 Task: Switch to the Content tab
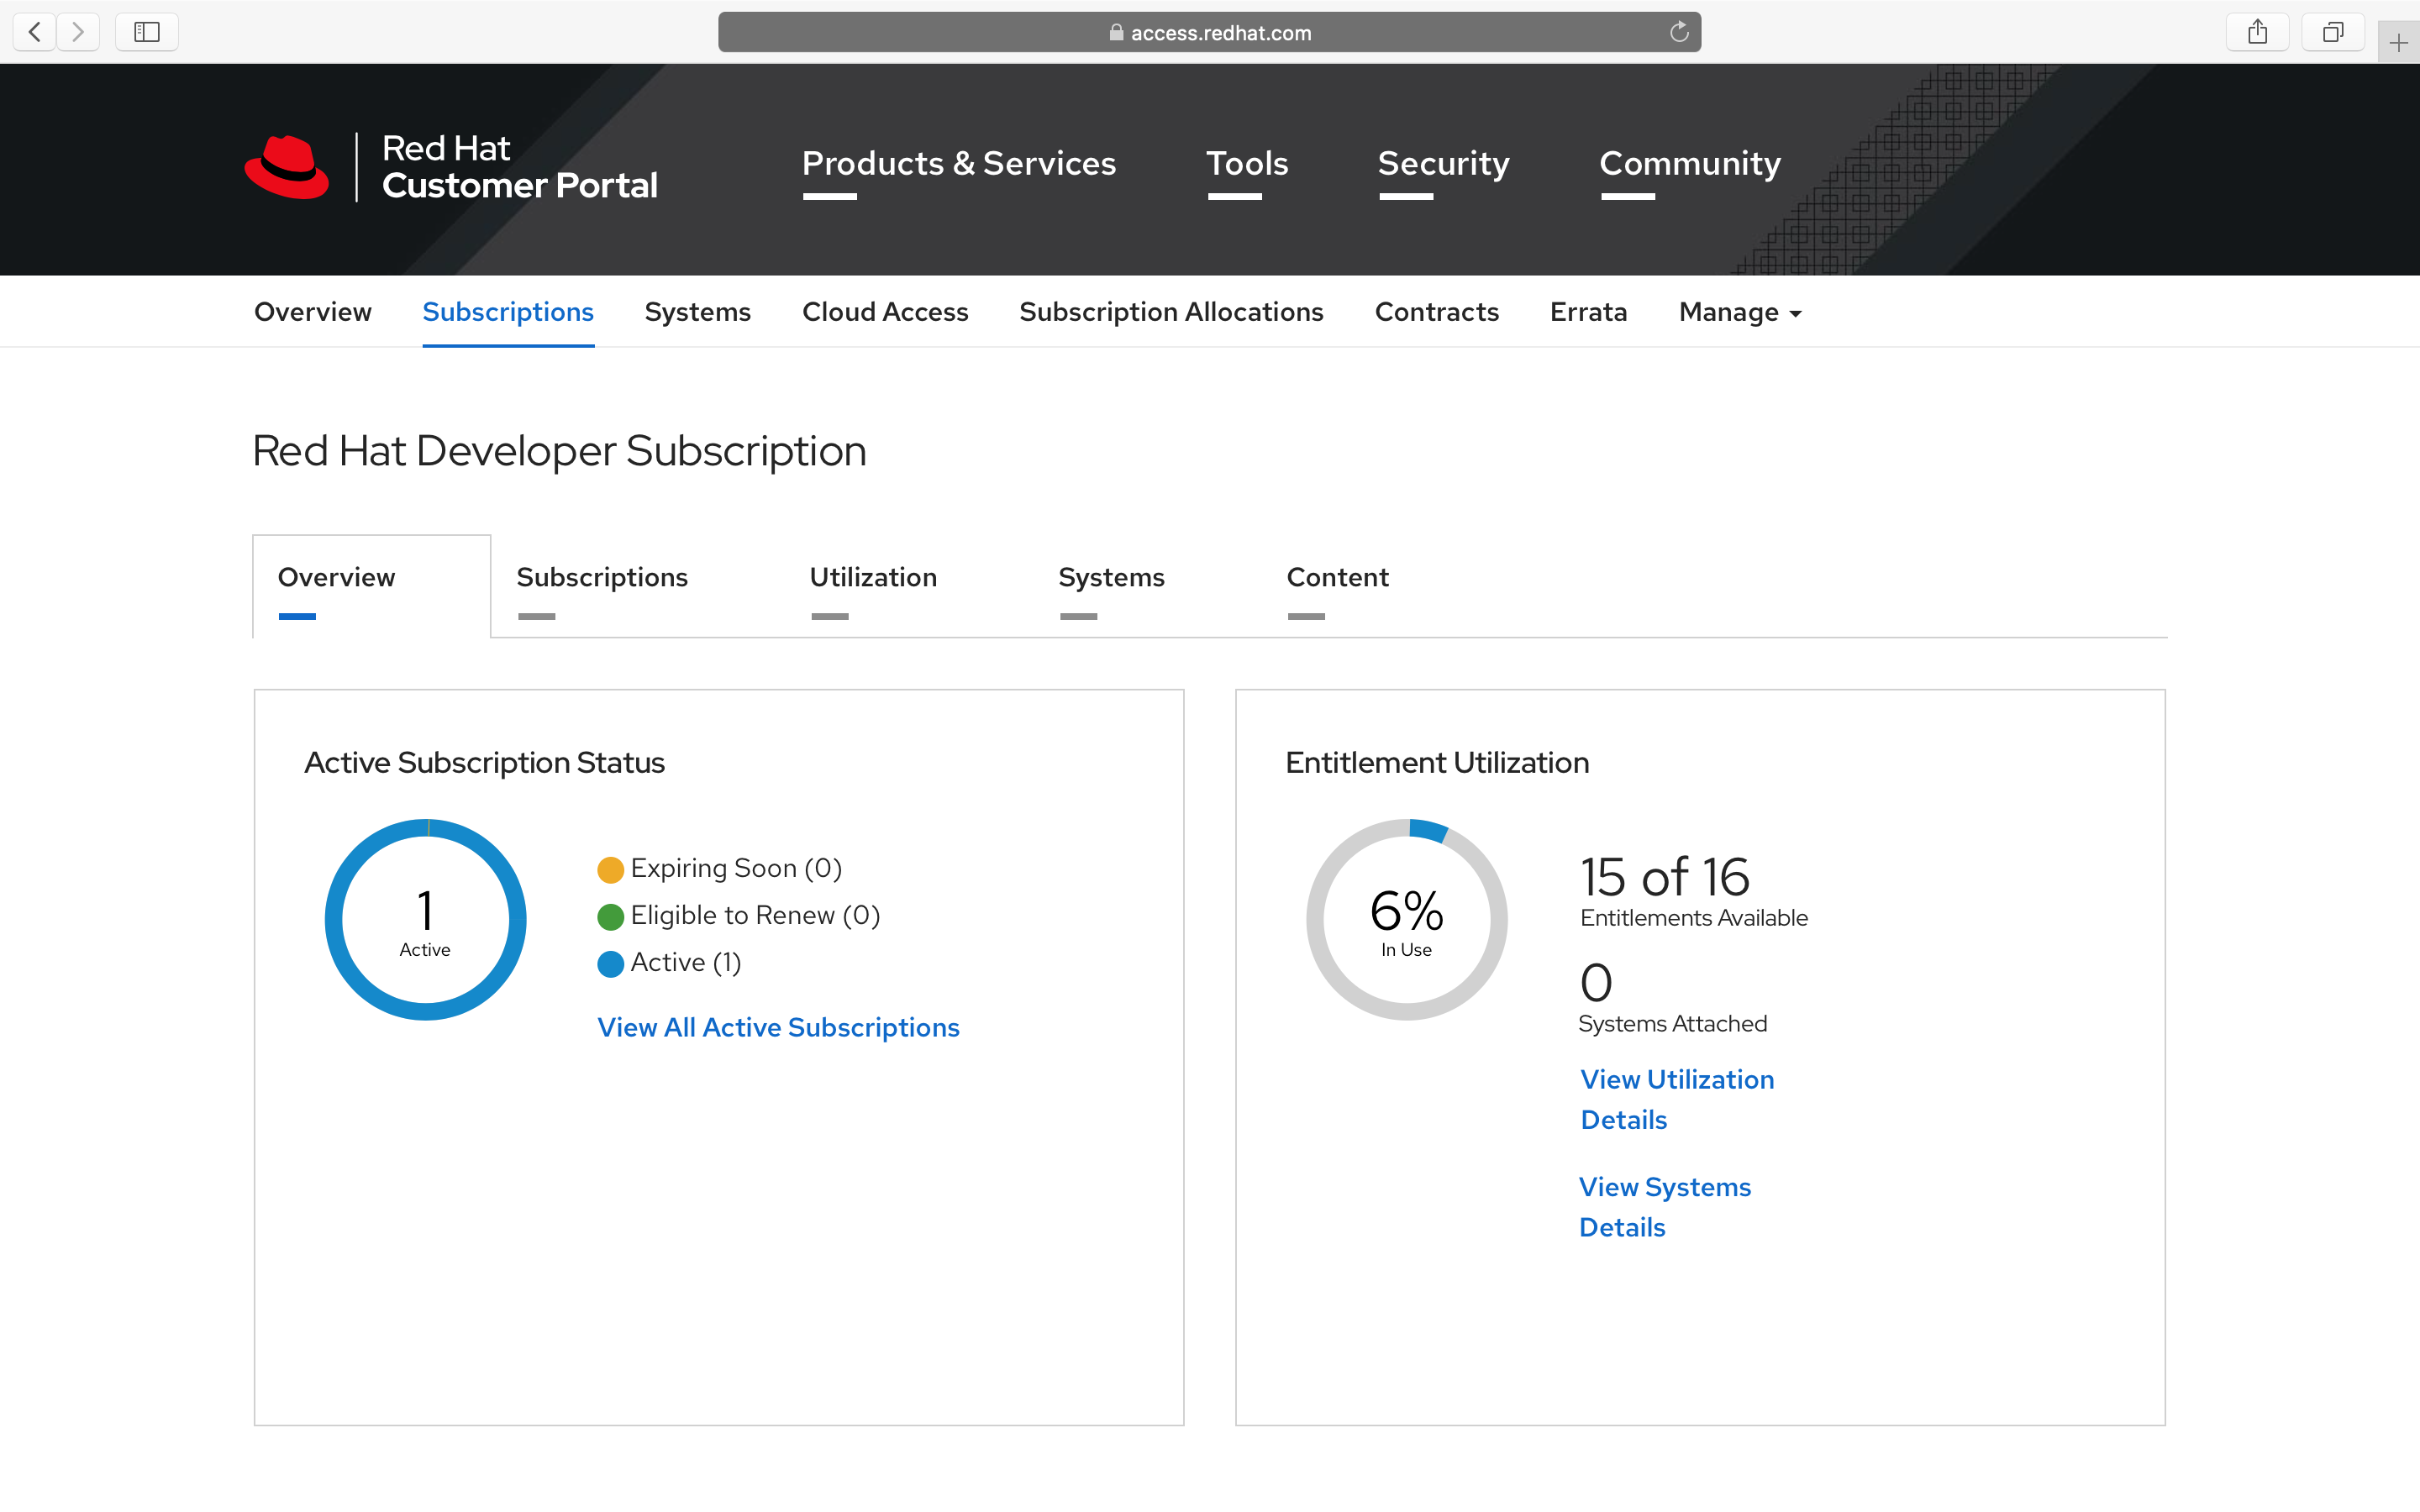tap(1337, 578)
